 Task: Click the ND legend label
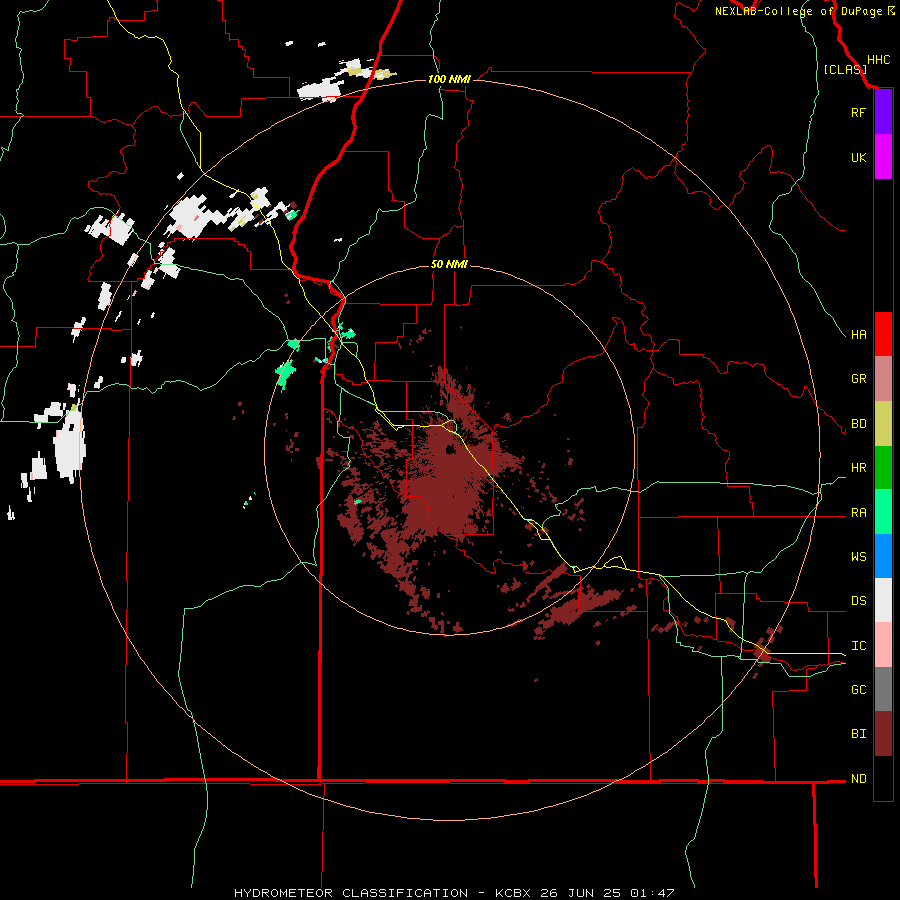coord(858,779)
